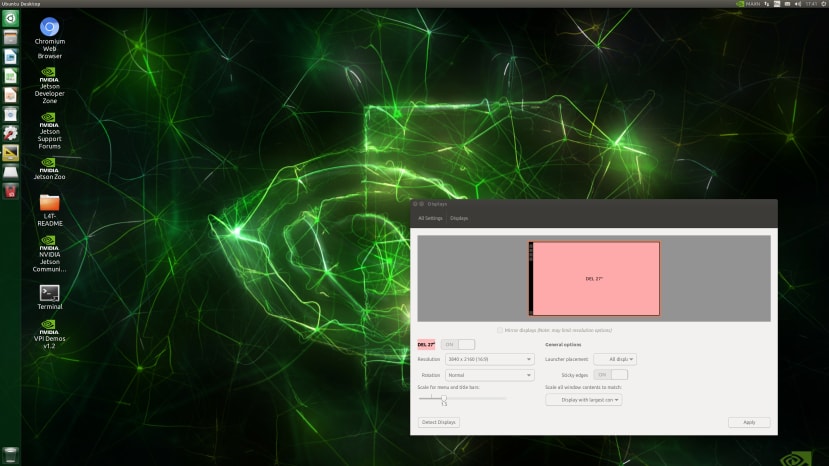Open VPI Demos v1.2 desktop shortcut
The width and height of the screenshot is (829, 466).
(50, 334)
